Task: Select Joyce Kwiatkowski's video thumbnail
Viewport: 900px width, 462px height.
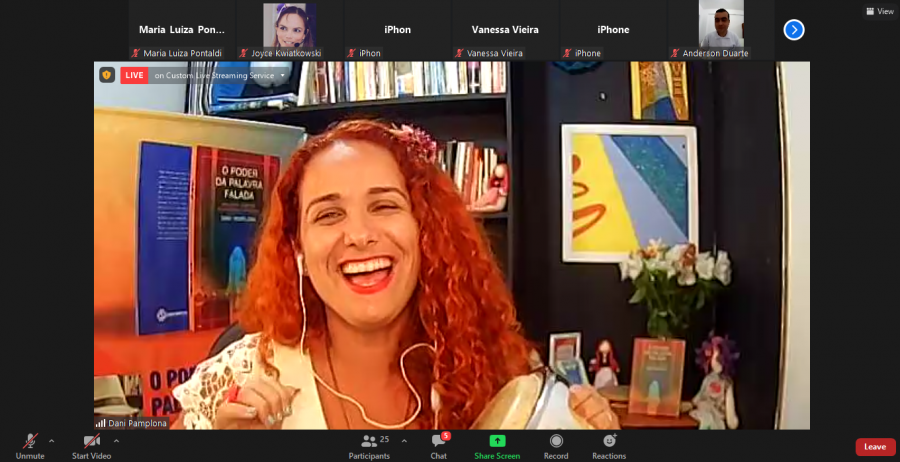Action: pos(289,26)
